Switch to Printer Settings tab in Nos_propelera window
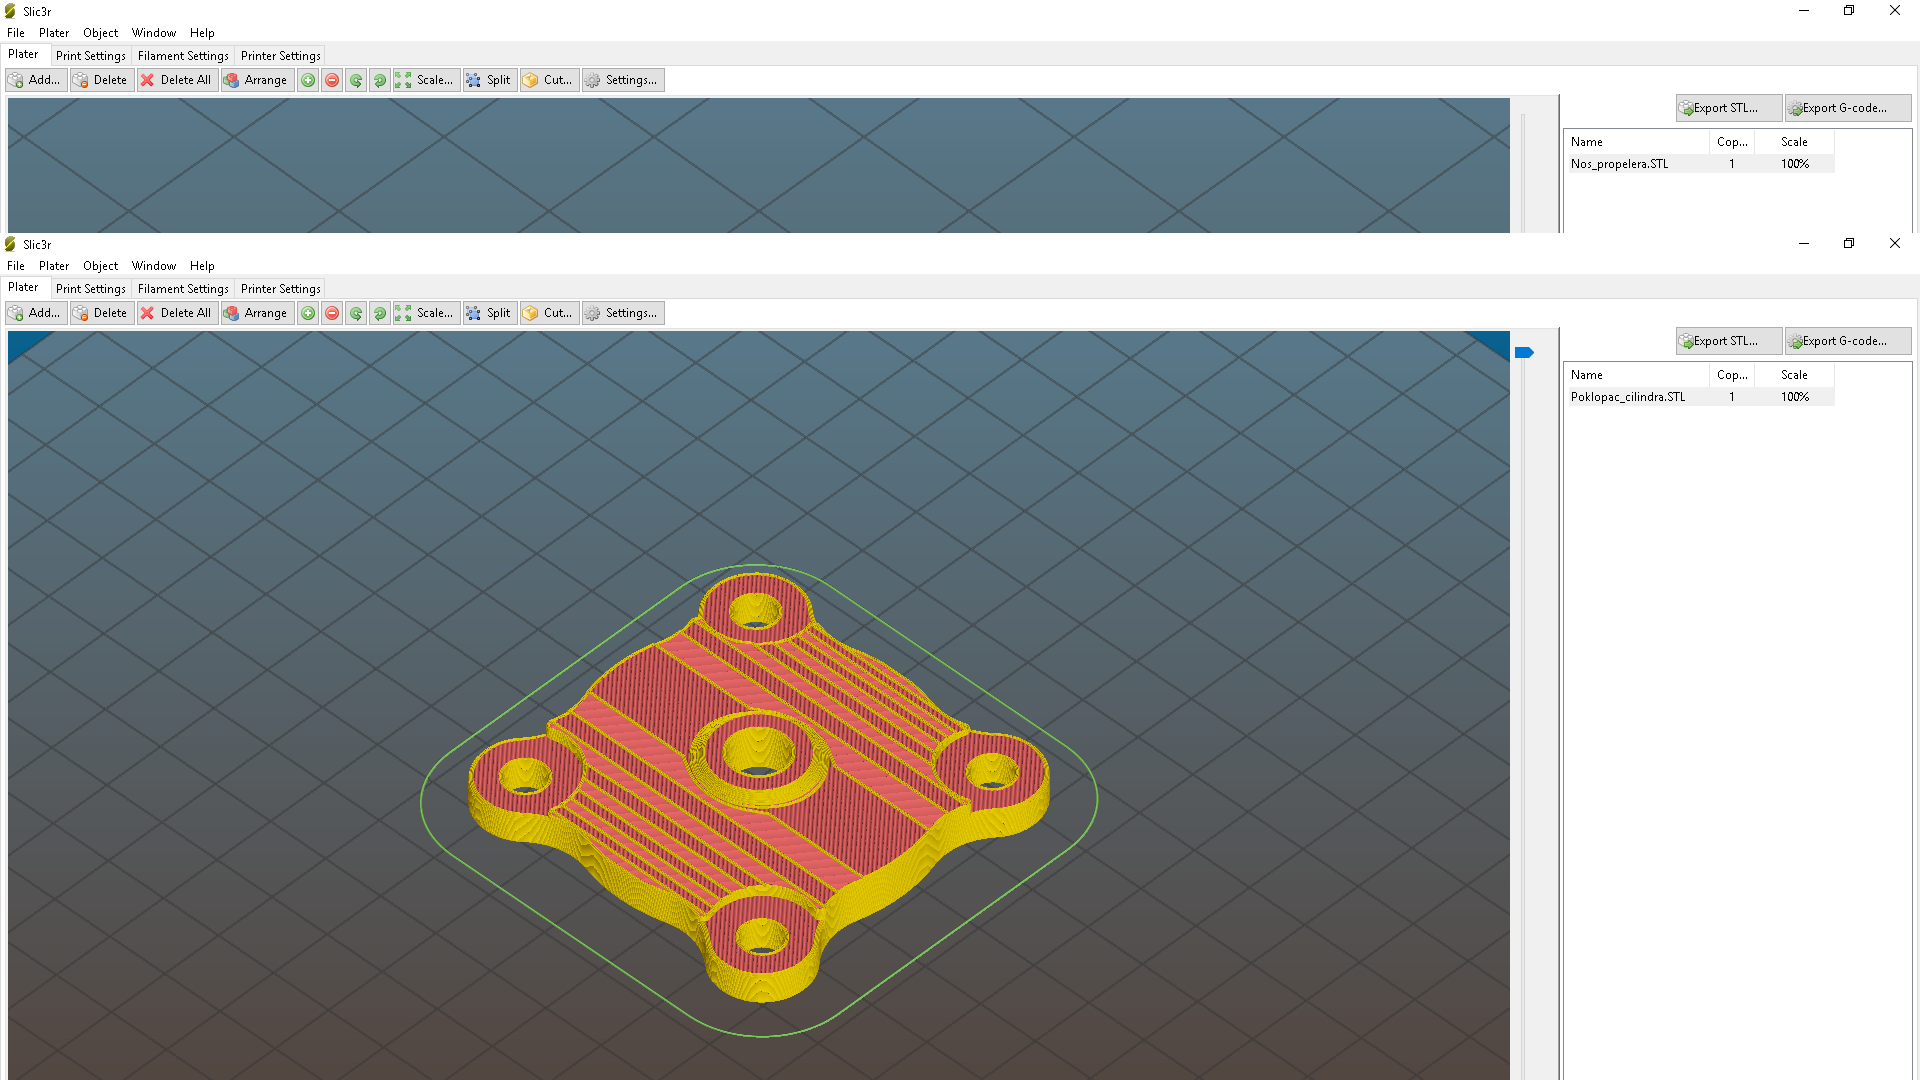Viewport: 1920px width, 1080px height. tap(281, 56)
